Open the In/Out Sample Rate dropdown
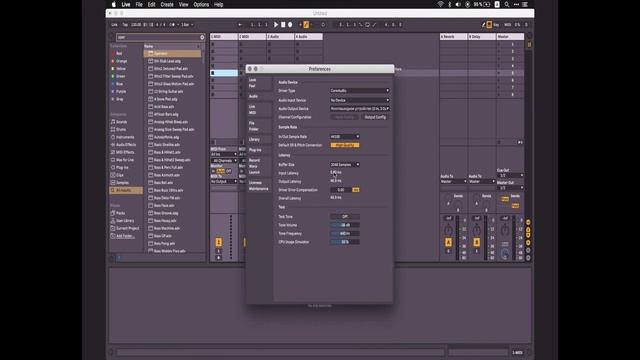This screenshot has width=640, height=360. click(345, 137)
